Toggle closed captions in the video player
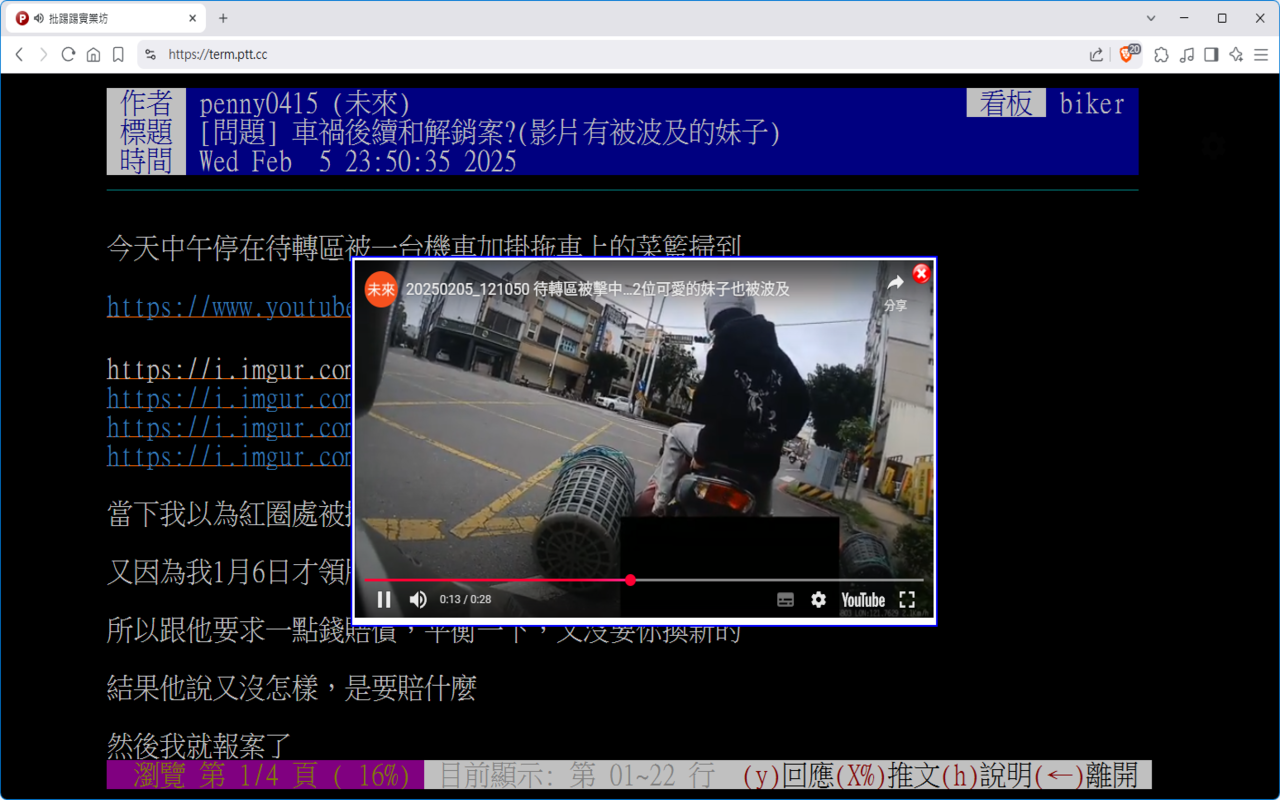This screenshot has height=800, width=1280. pyautogui.click(x=784, y=599)
